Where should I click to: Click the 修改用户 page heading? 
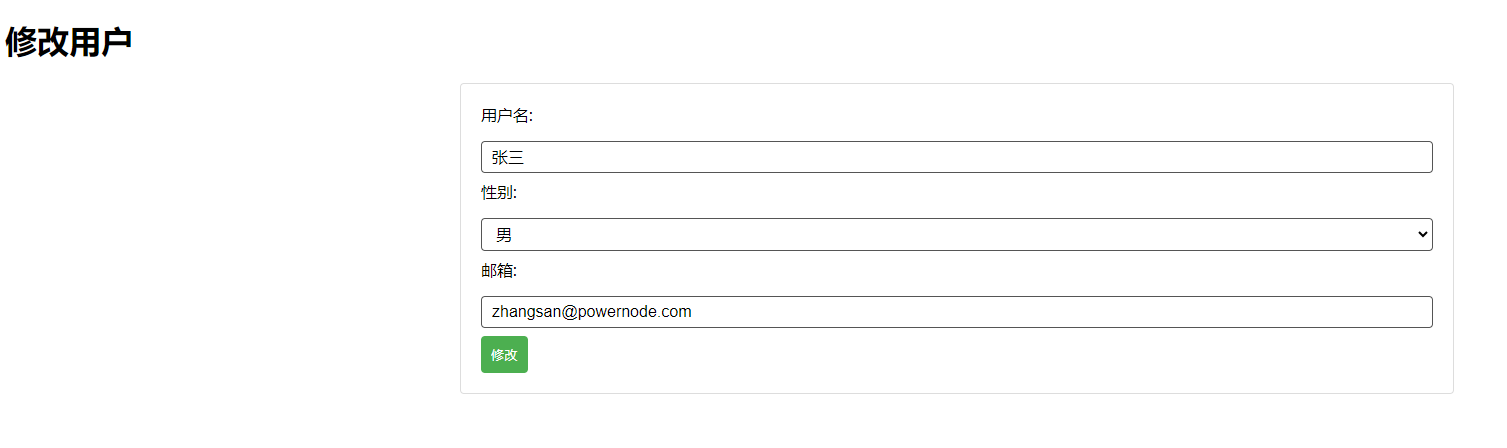pyautogui.click(x=69, y=42)
